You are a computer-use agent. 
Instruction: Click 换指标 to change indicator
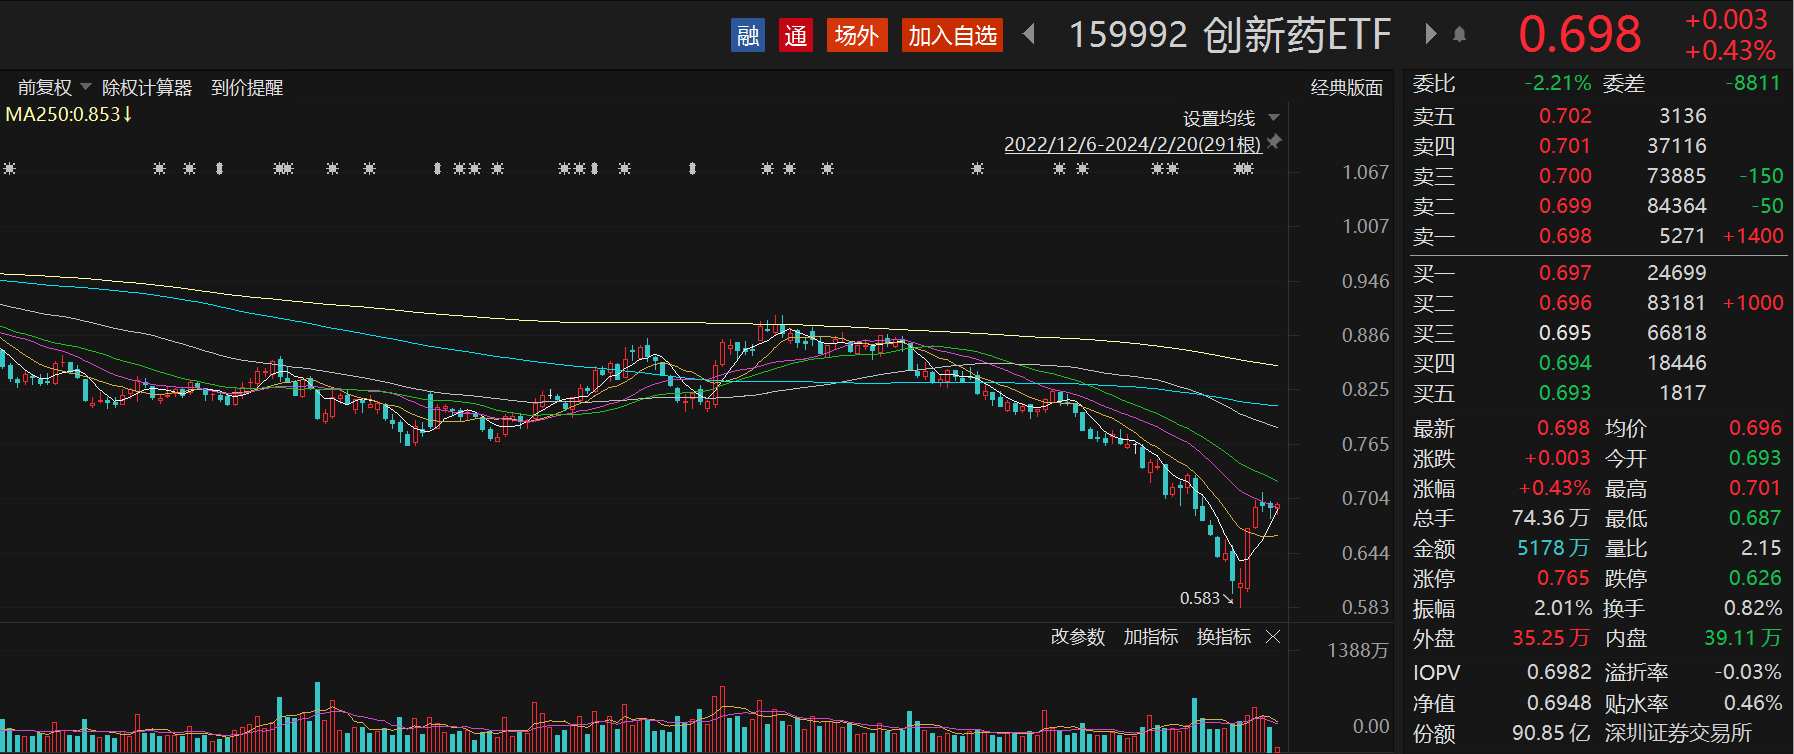pyautogui.click(x=1223, y=637)
